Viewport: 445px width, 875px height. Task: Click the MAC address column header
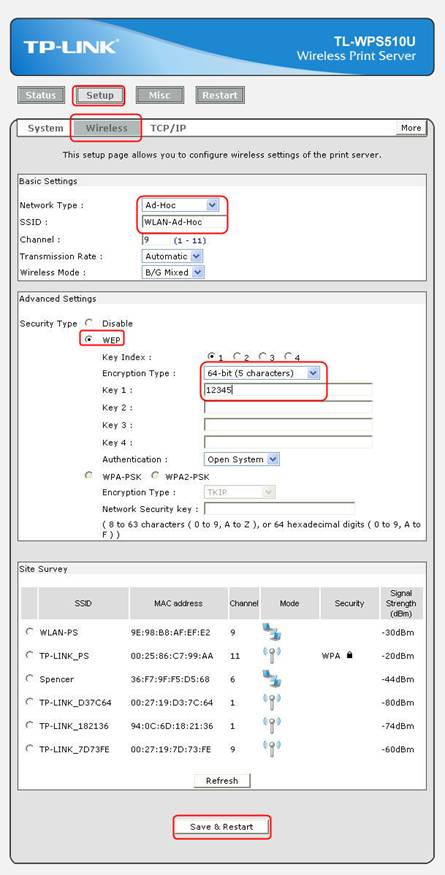point(179,603)
